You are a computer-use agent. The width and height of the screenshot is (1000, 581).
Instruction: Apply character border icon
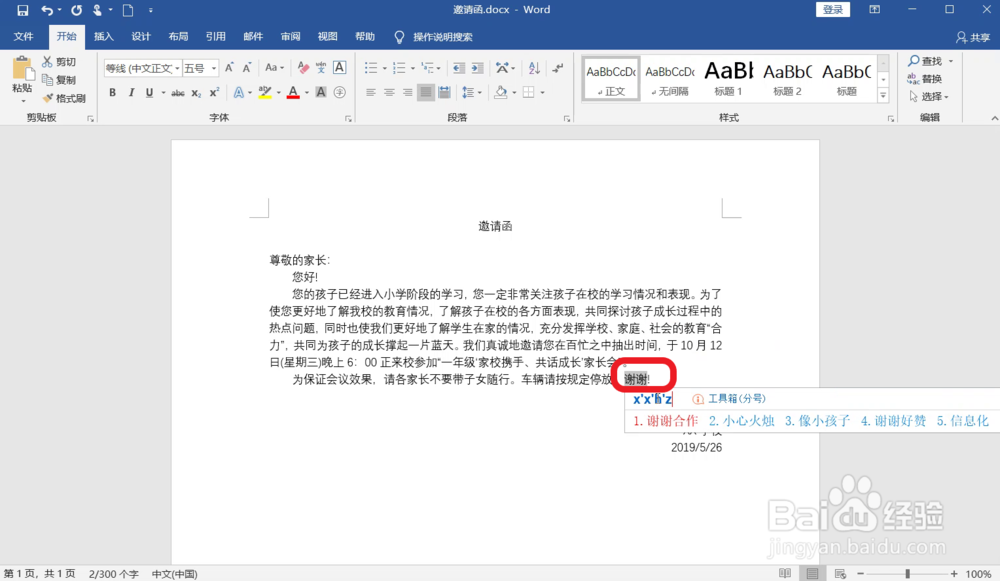[x=340, y=68]
